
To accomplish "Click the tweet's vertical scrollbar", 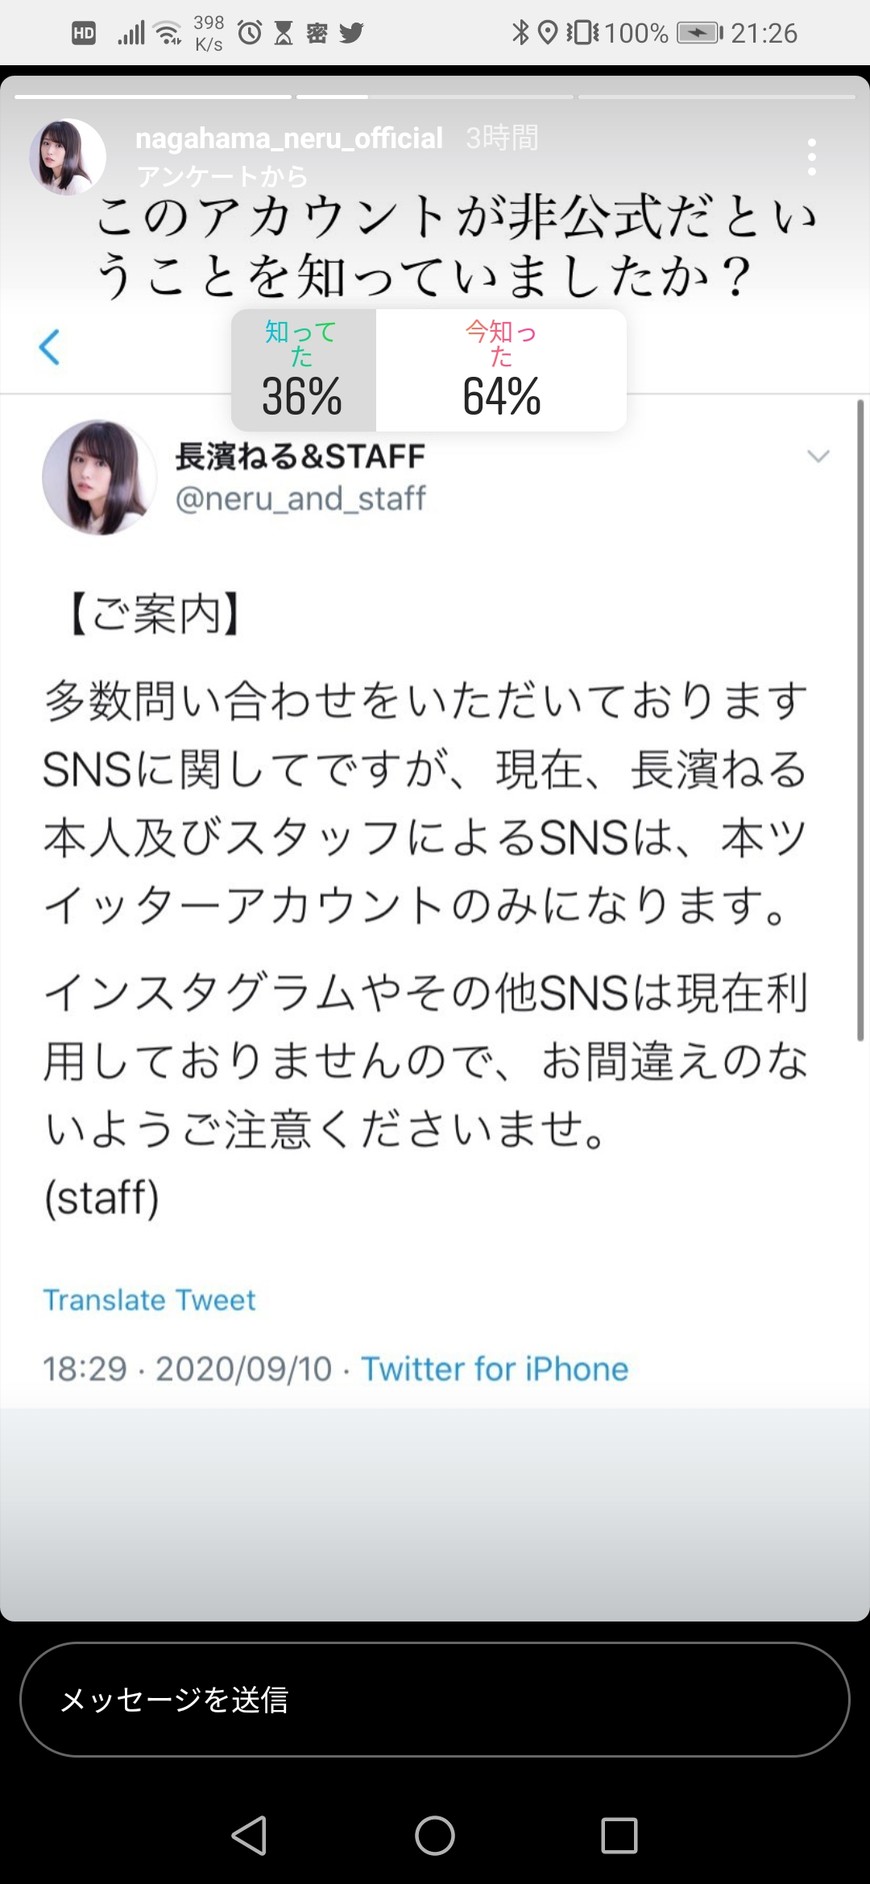I will coord(859,720).
